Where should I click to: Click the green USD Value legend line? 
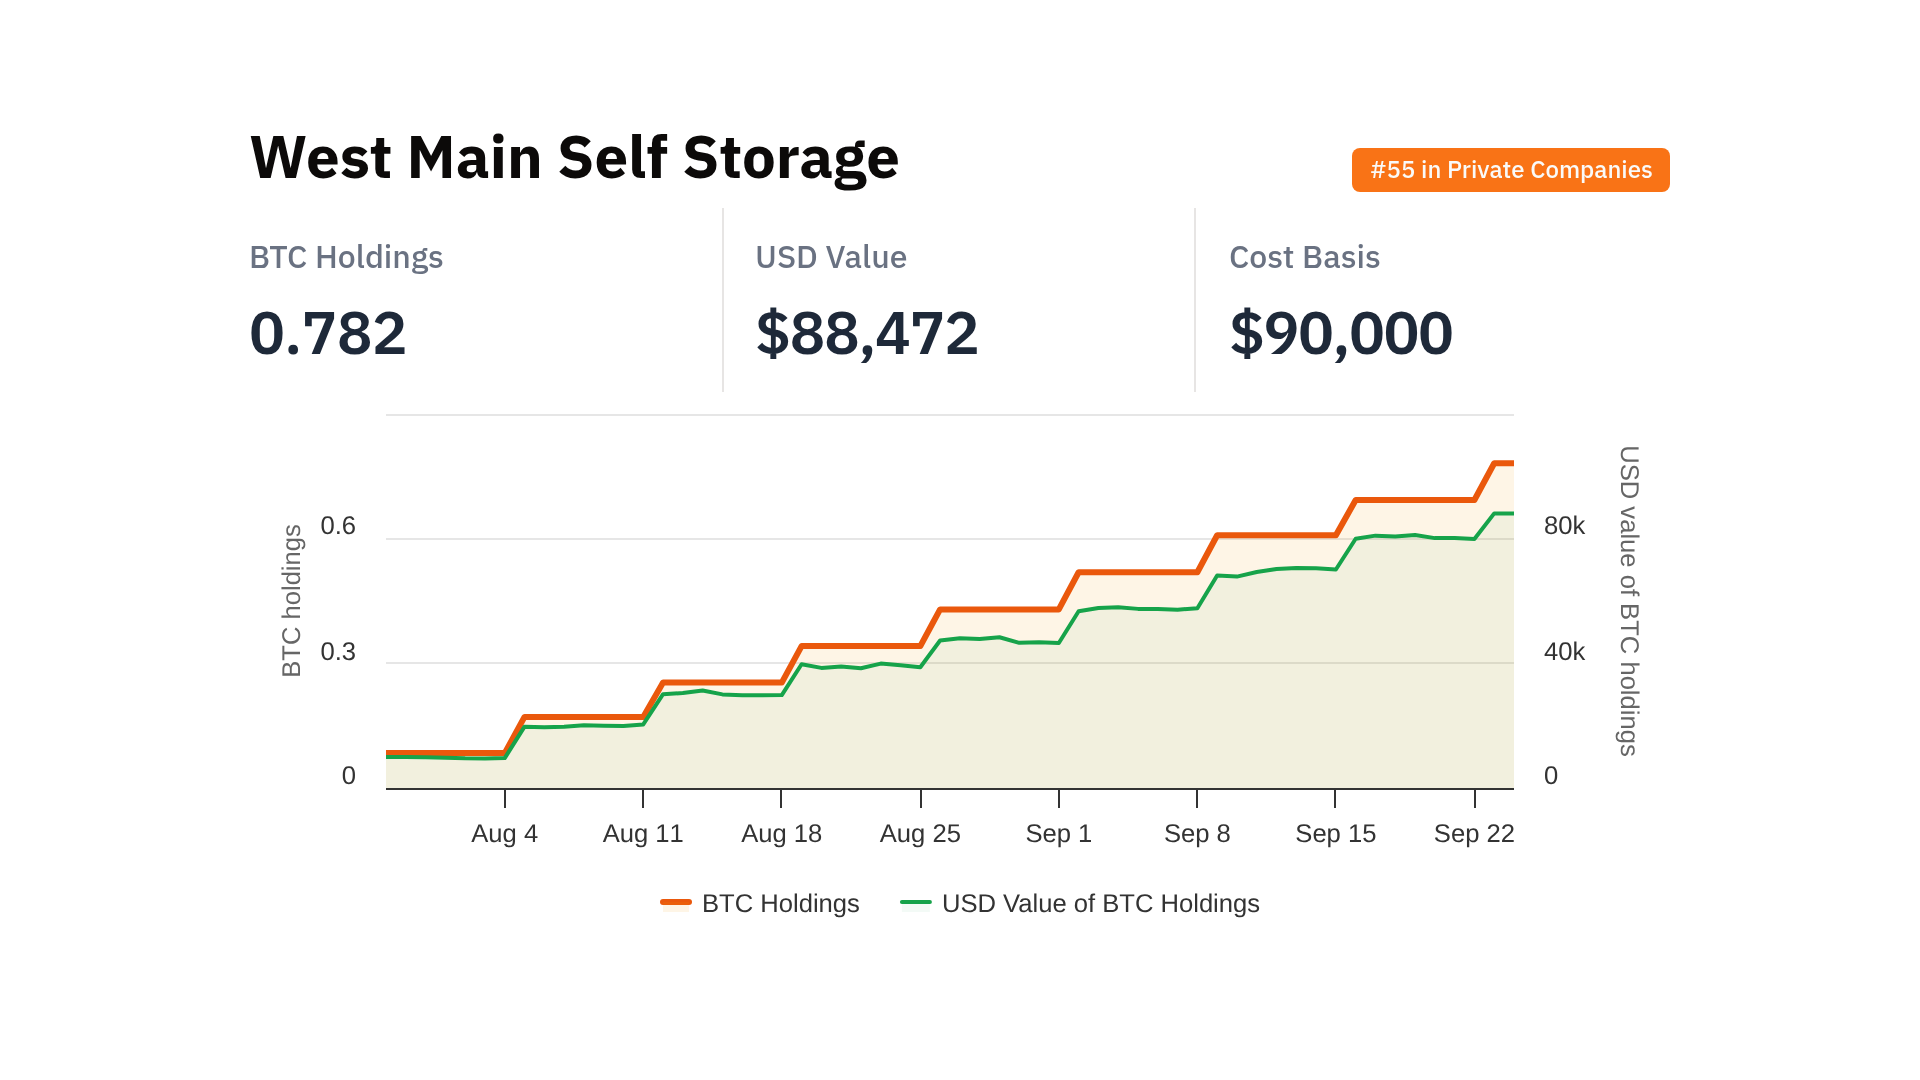(x=916, y=903)
